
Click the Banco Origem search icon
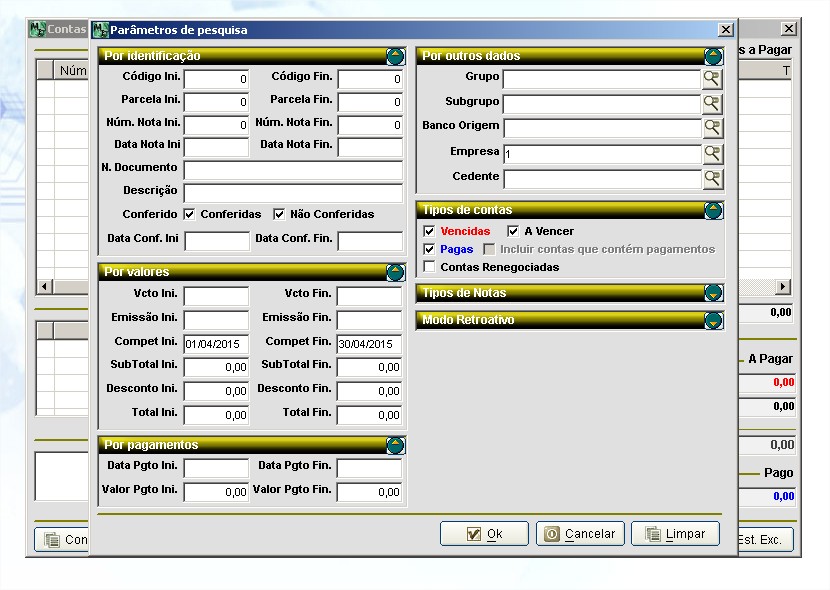(x=712, y=128)
